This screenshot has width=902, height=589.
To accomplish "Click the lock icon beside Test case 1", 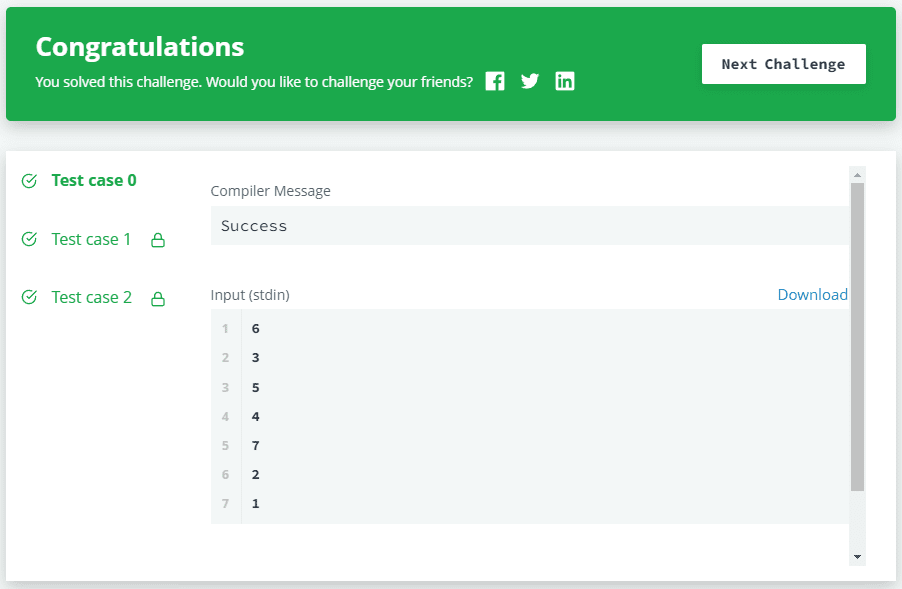I will [x=157, y=240].
